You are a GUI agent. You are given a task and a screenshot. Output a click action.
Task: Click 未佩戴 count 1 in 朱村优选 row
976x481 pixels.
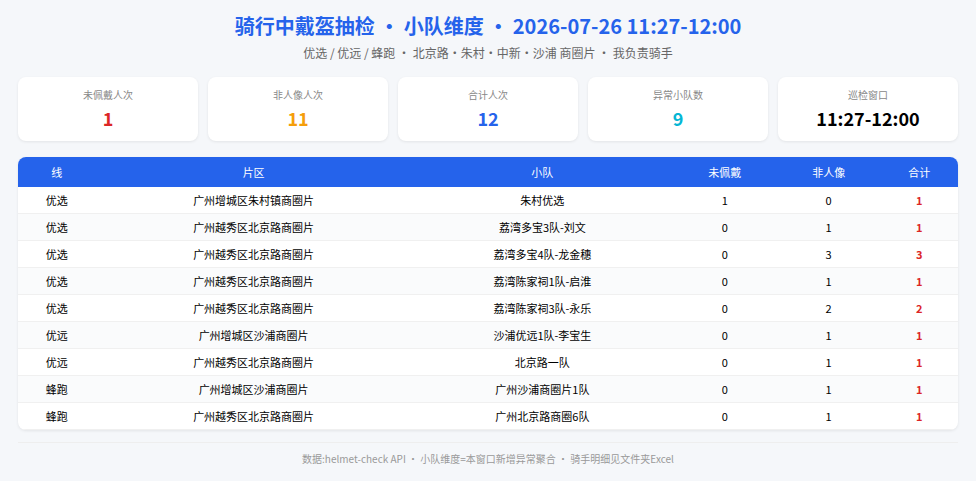pyautogui.click(x=725, y=201)
